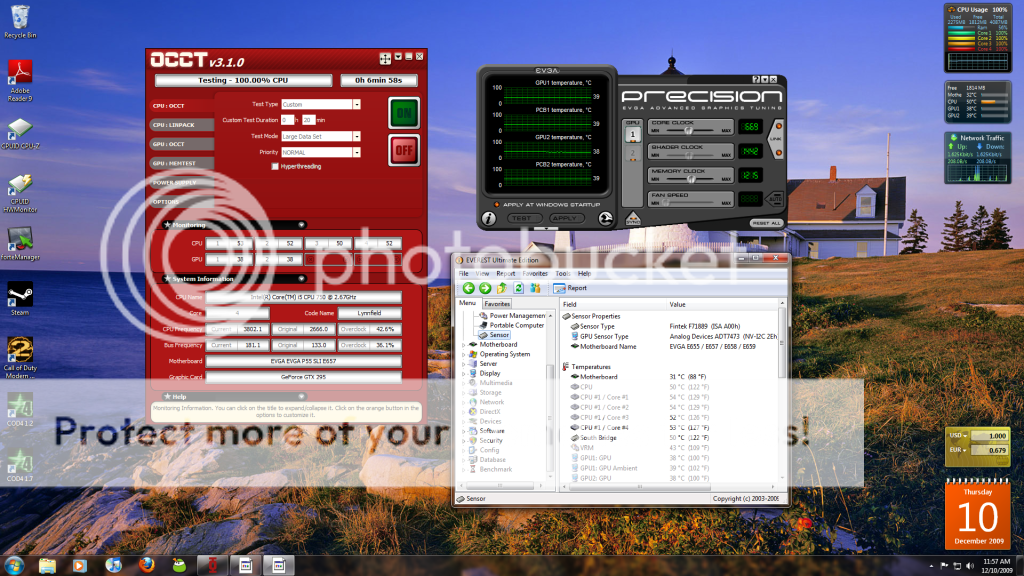Screen dimensions: 1024x576
Task: Click the users icon in EVEREST toolbar
Action: (x=536, y=288)
